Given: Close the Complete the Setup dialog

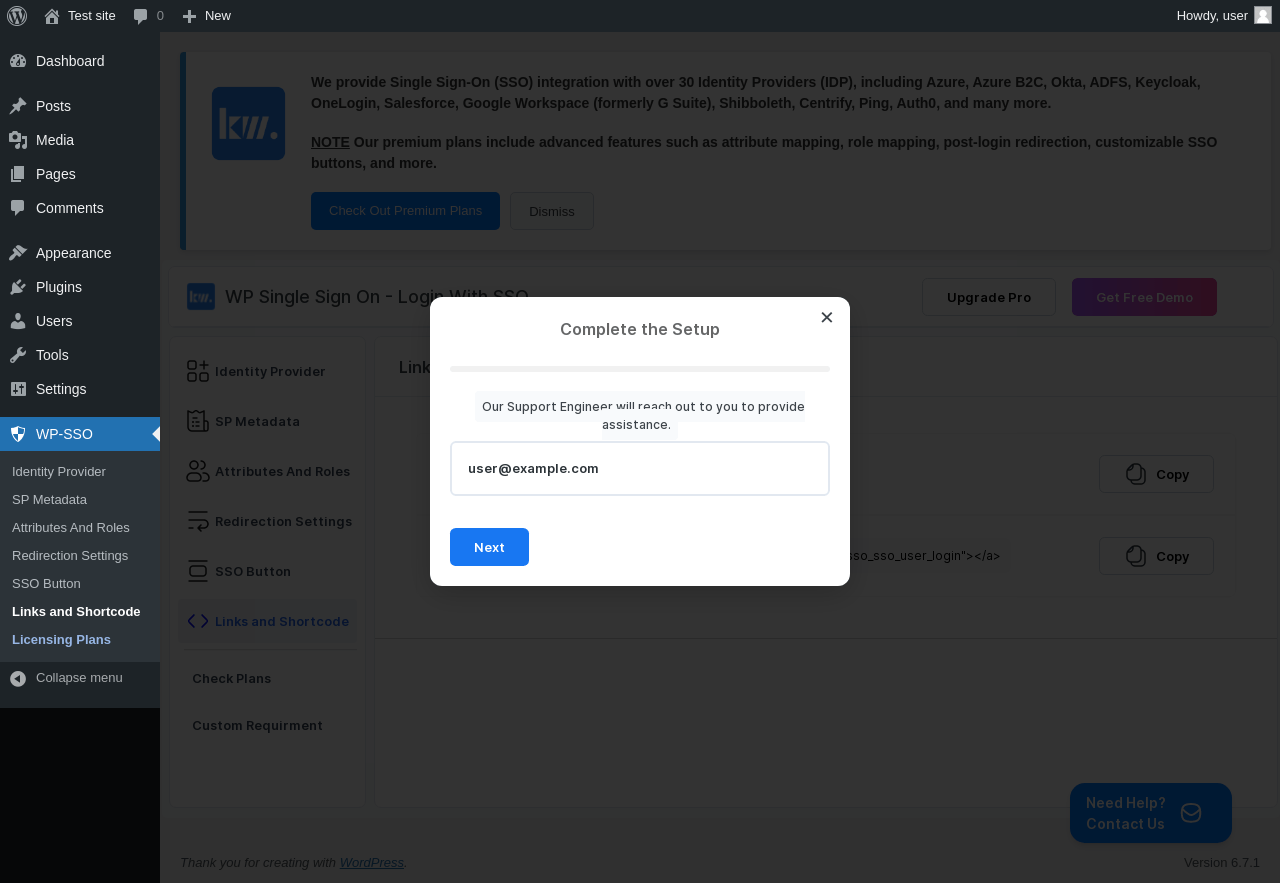Looking at the screenshot, I should (827, 317).
